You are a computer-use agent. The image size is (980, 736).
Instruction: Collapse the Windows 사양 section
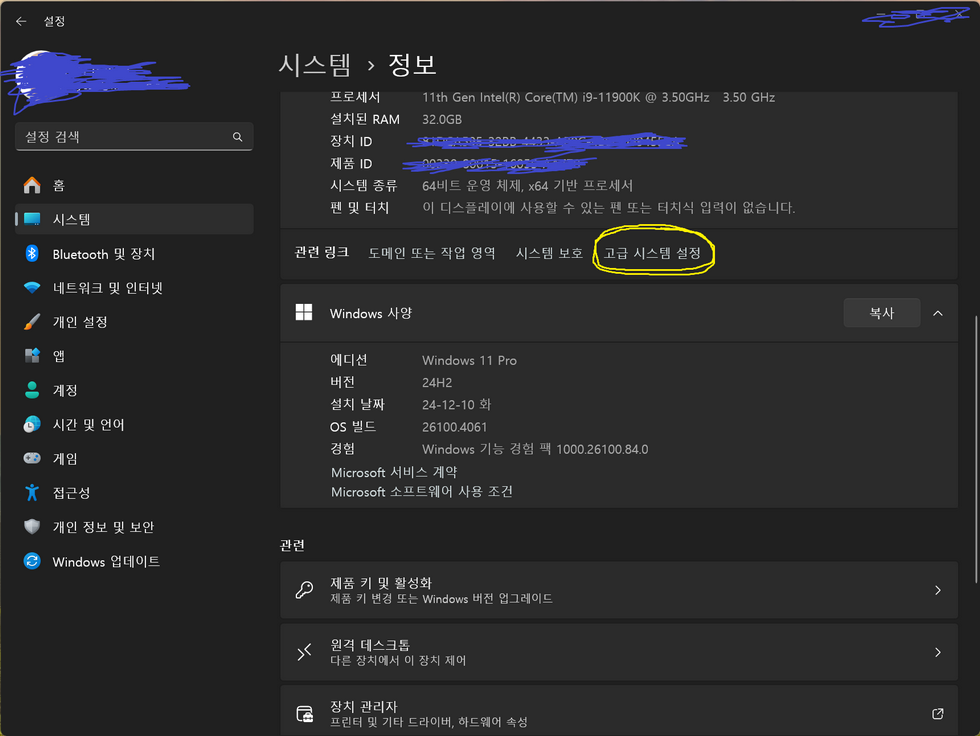(x=938, y=313)
